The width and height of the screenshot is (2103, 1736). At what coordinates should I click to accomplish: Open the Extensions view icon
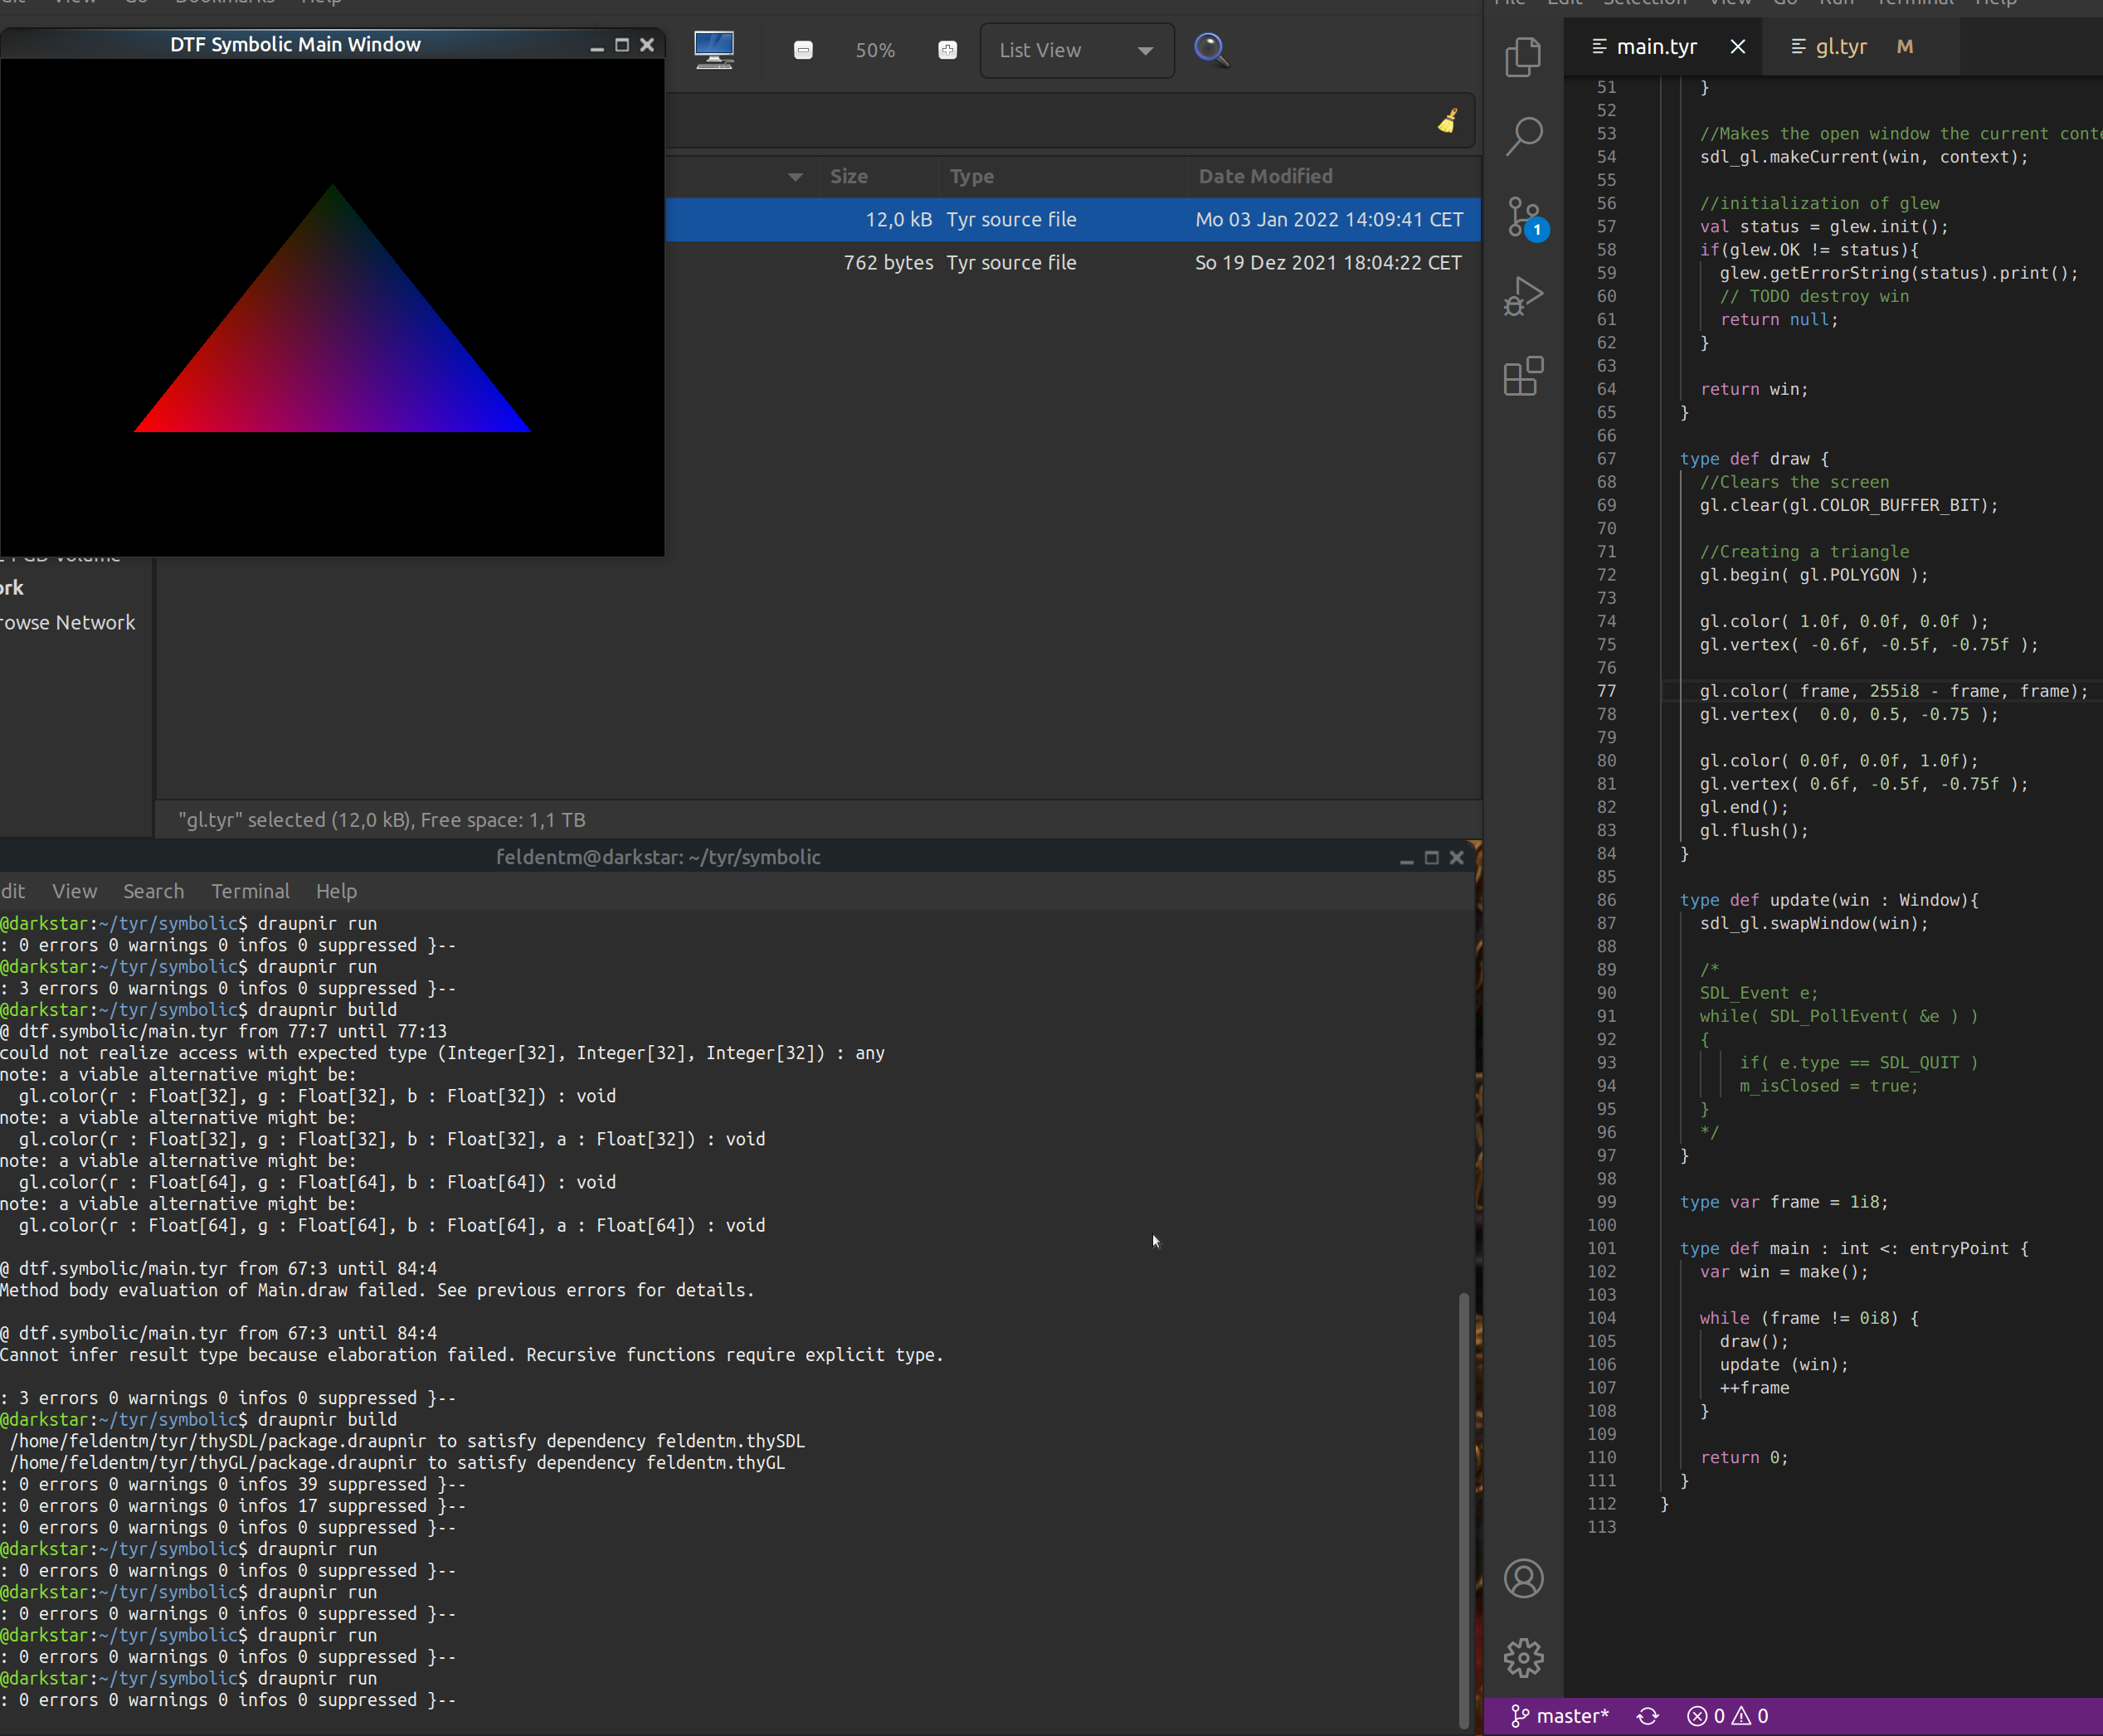[1523, 376]
